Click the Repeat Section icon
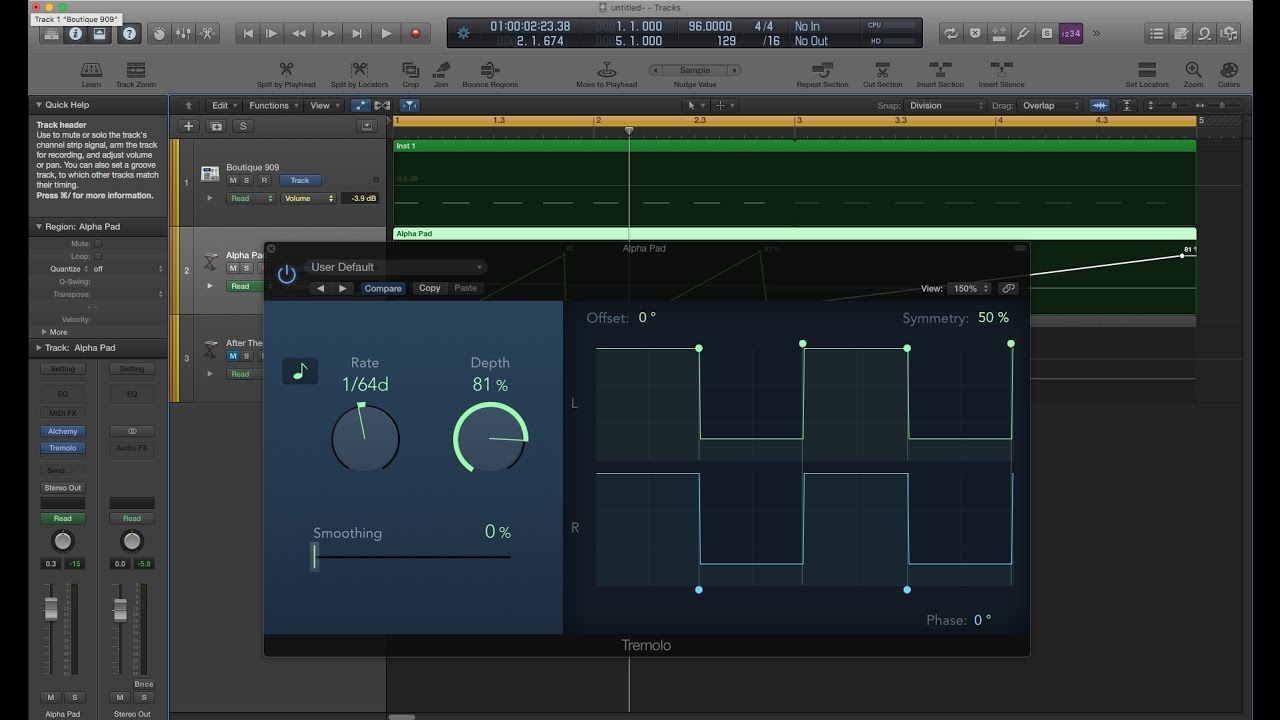This screenshot has width=1280, height=720. [822, 70]
